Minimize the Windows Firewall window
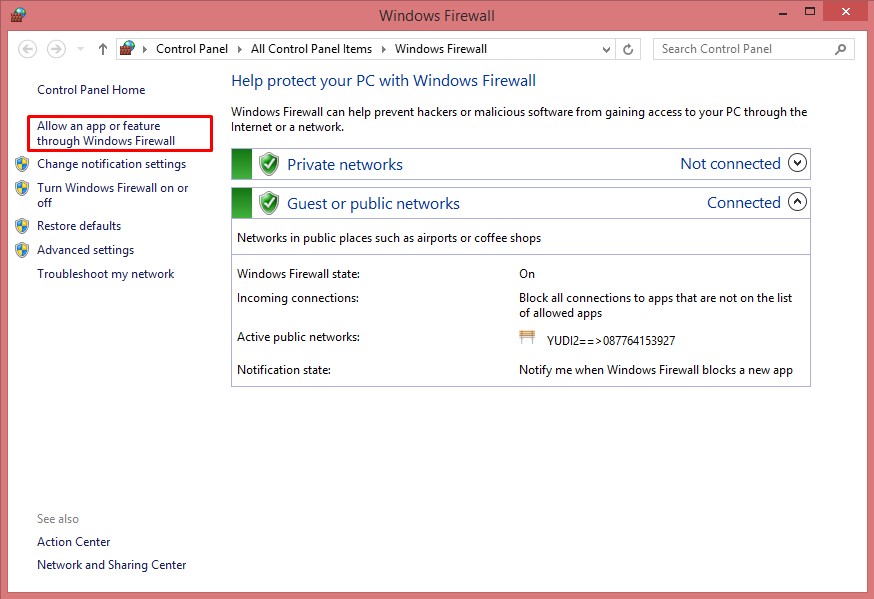 pyautogui.click(x=783, y=12)
